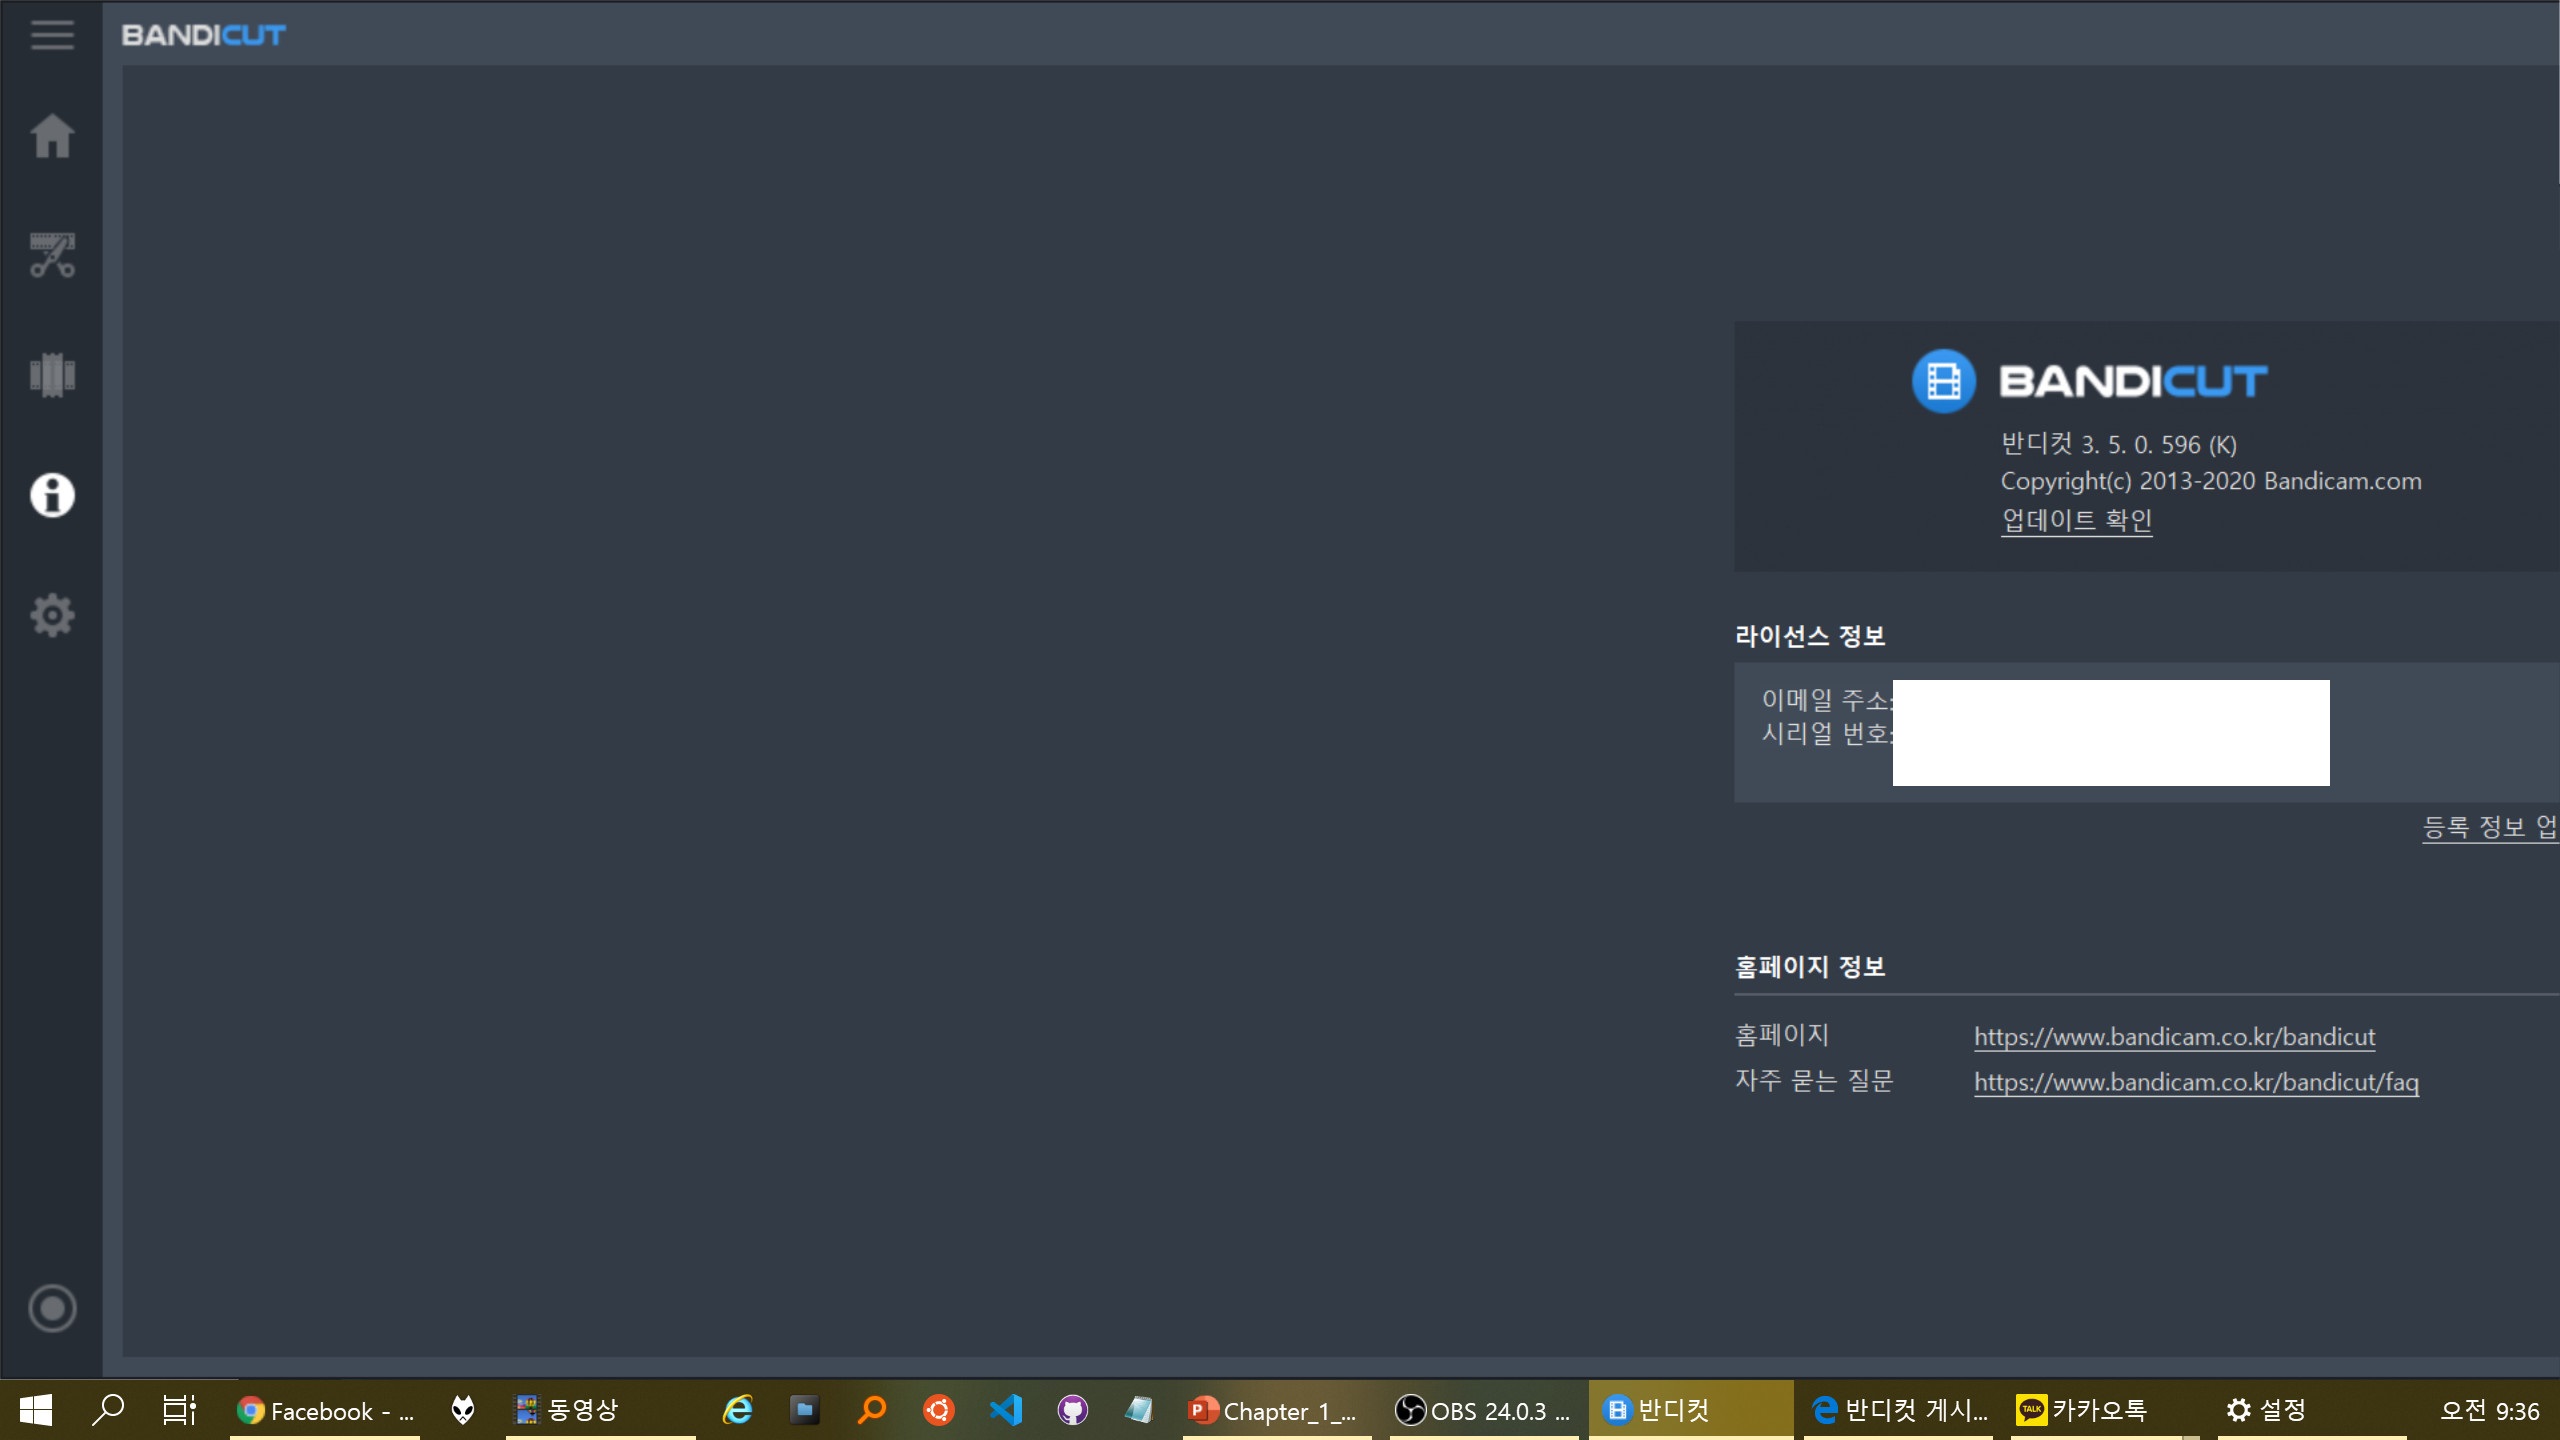The image size is (2560, 1440).
Task: Launch Internet Explorer from the taskbar
Action: point(738,1410)
